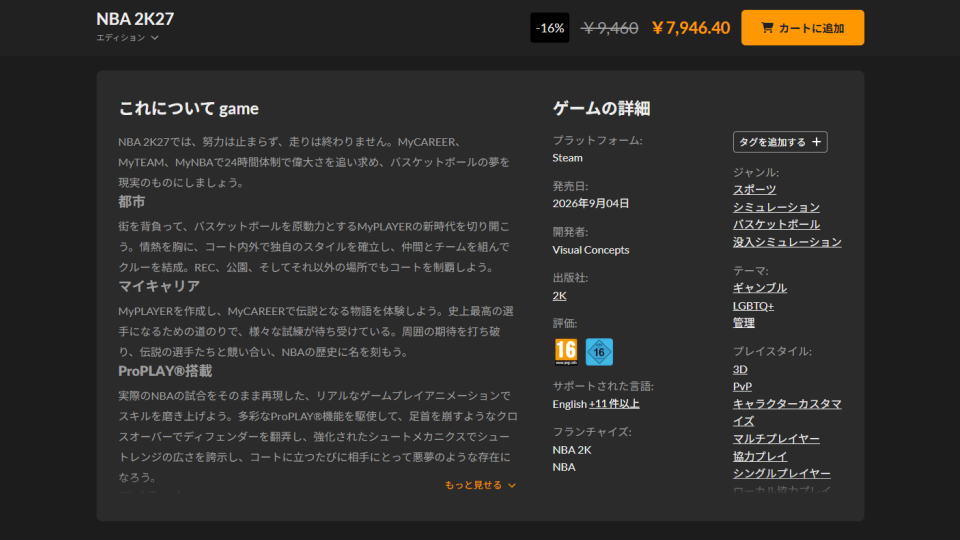The height and width of the screenshot is (540, 960).
Task: Click the NBA 2K27 title at top
Action: [x=135, y=19]
